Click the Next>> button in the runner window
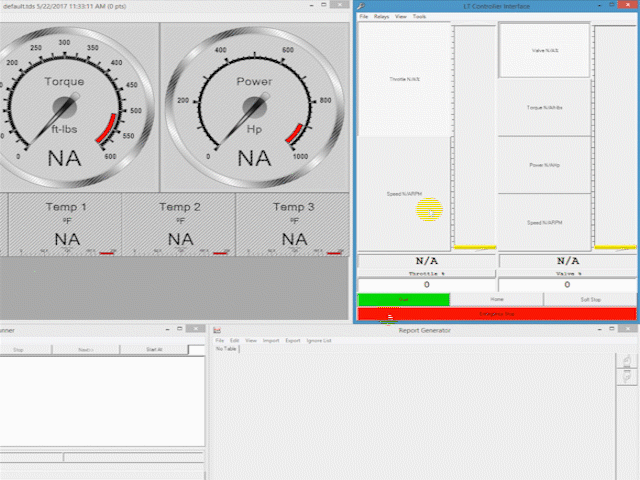The height and width of the screenshot is (480, 640). [x=86, y=350]
